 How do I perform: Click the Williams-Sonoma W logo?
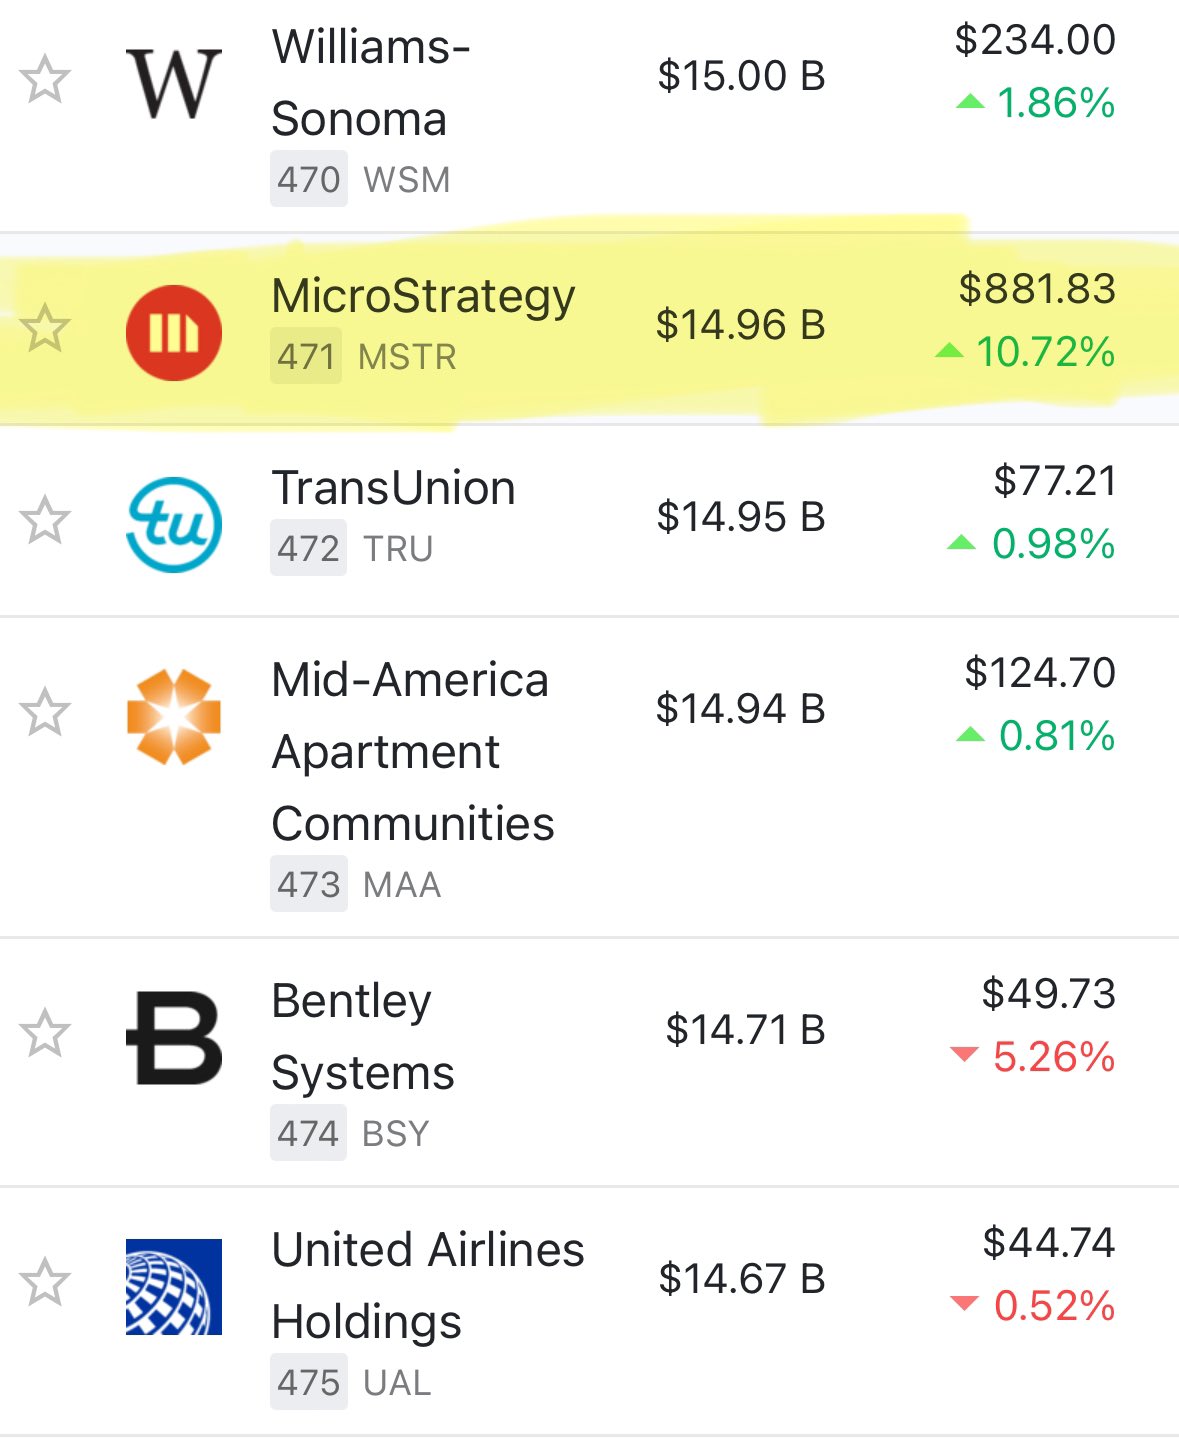[x=173, y=84]
